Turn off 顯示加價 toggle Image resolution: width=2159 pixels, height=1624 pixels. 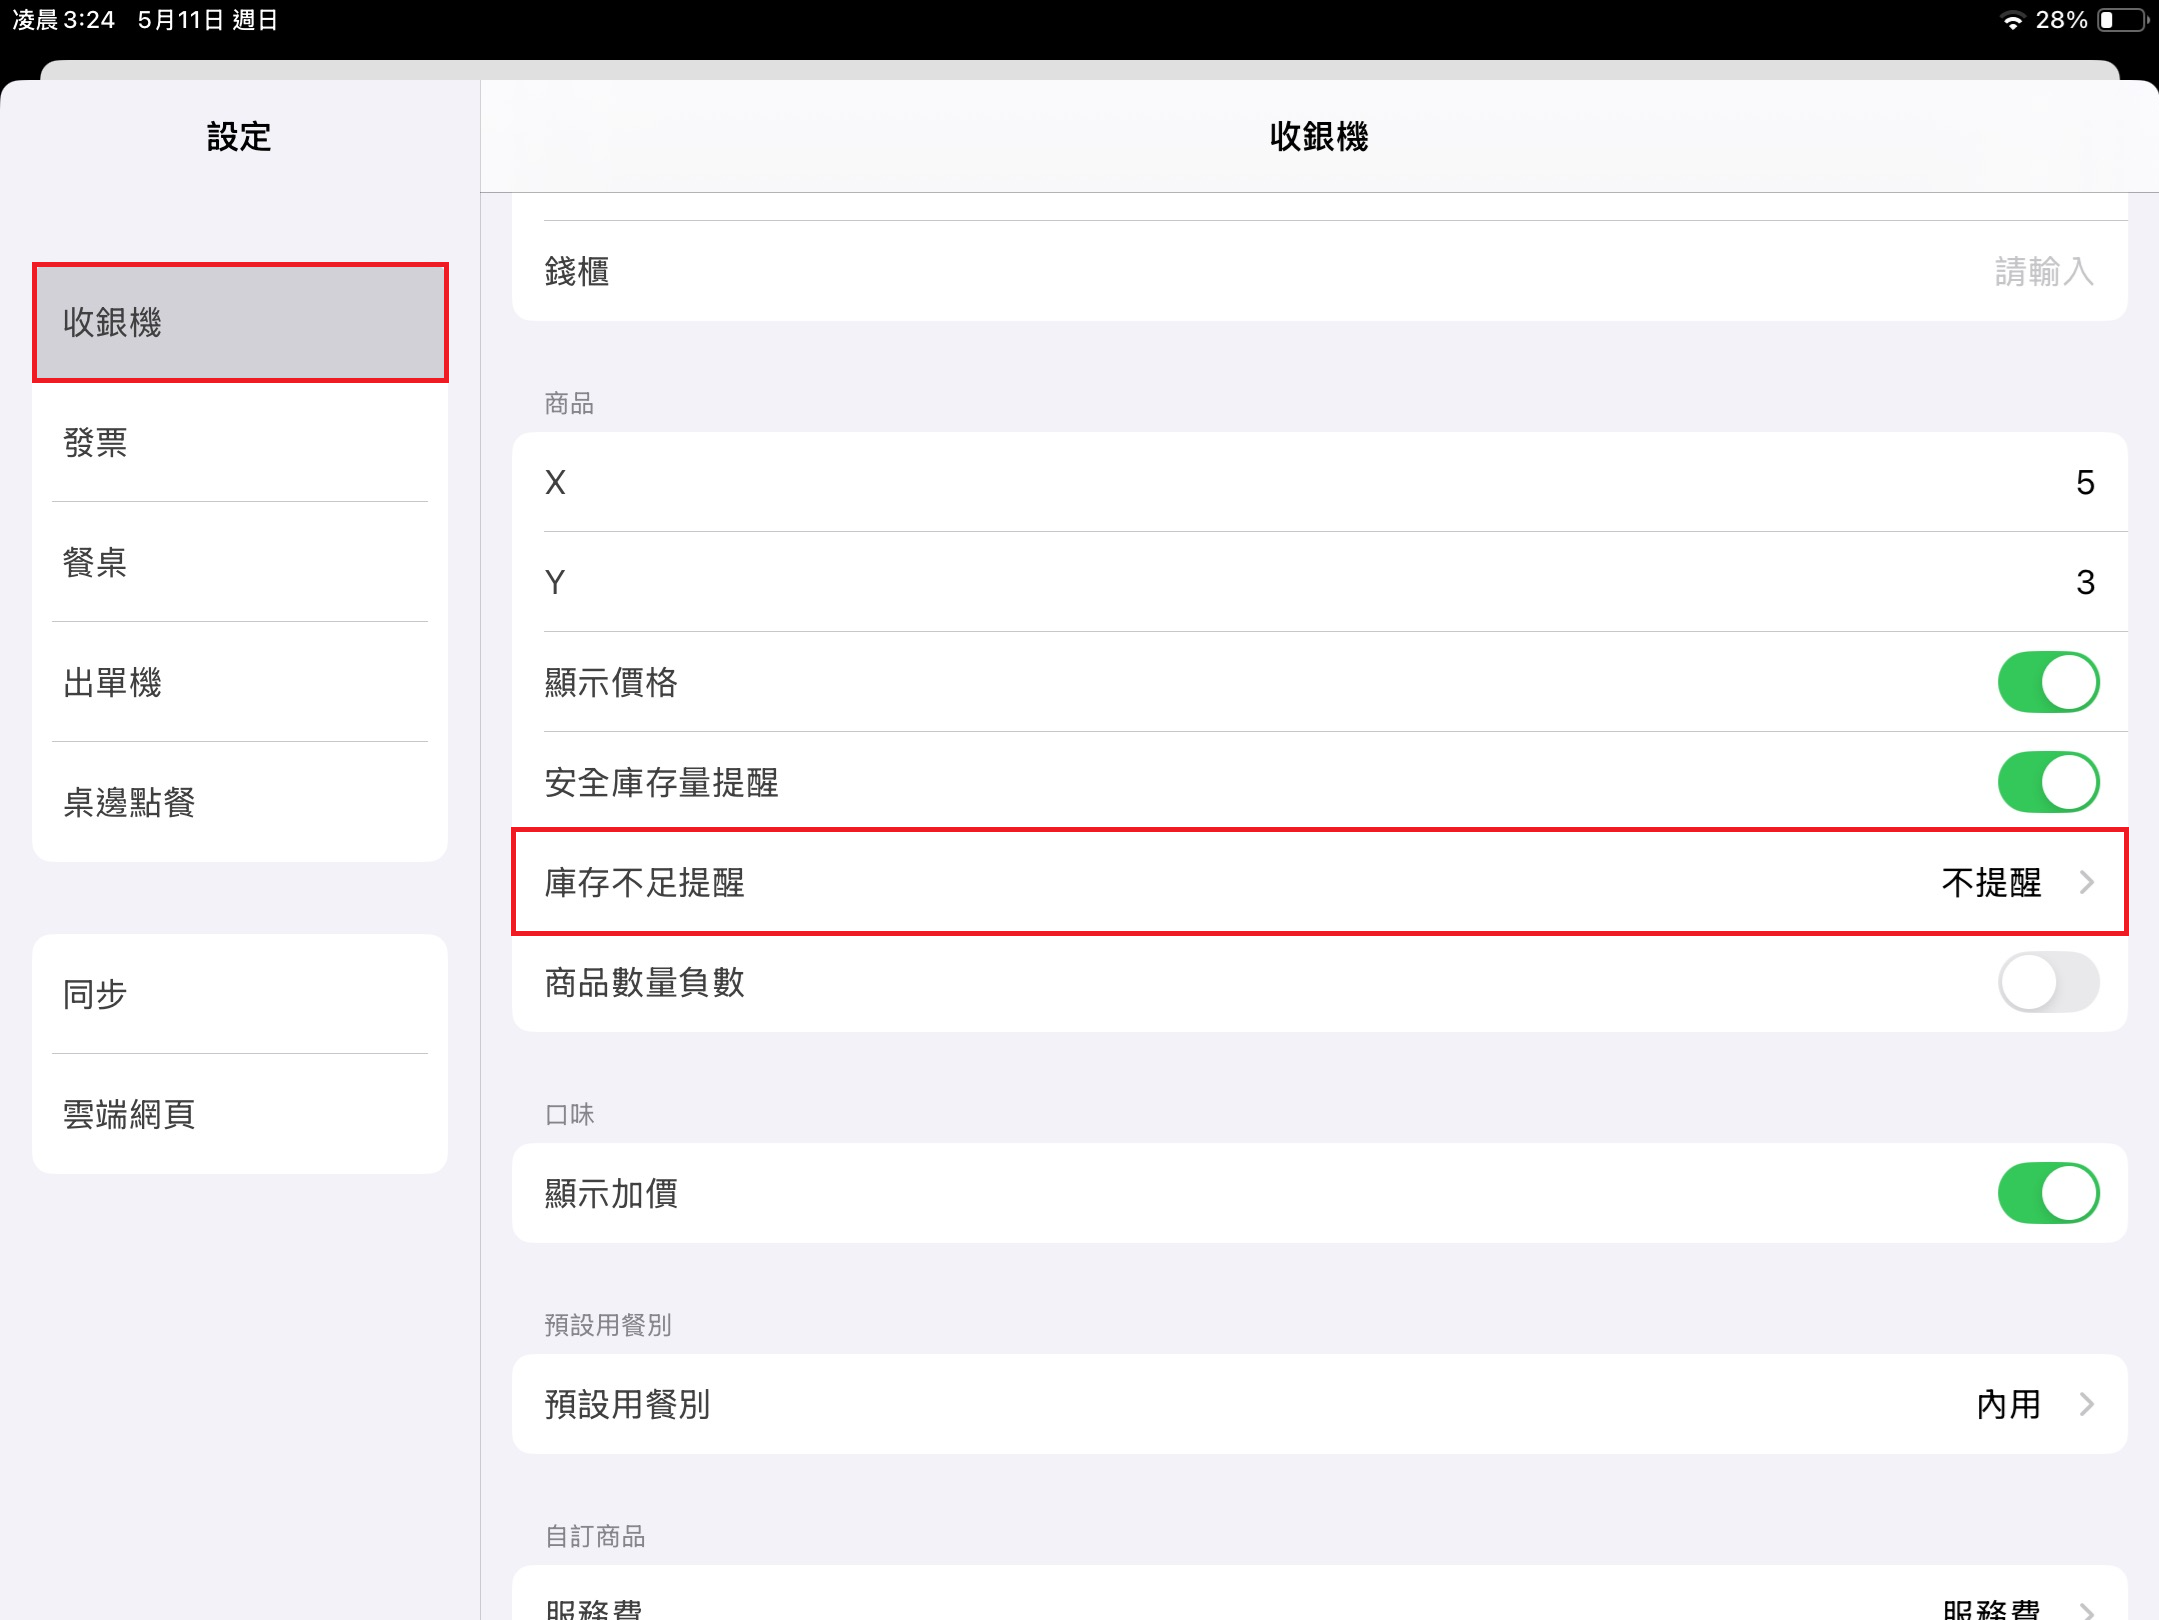point(2047,1193)
